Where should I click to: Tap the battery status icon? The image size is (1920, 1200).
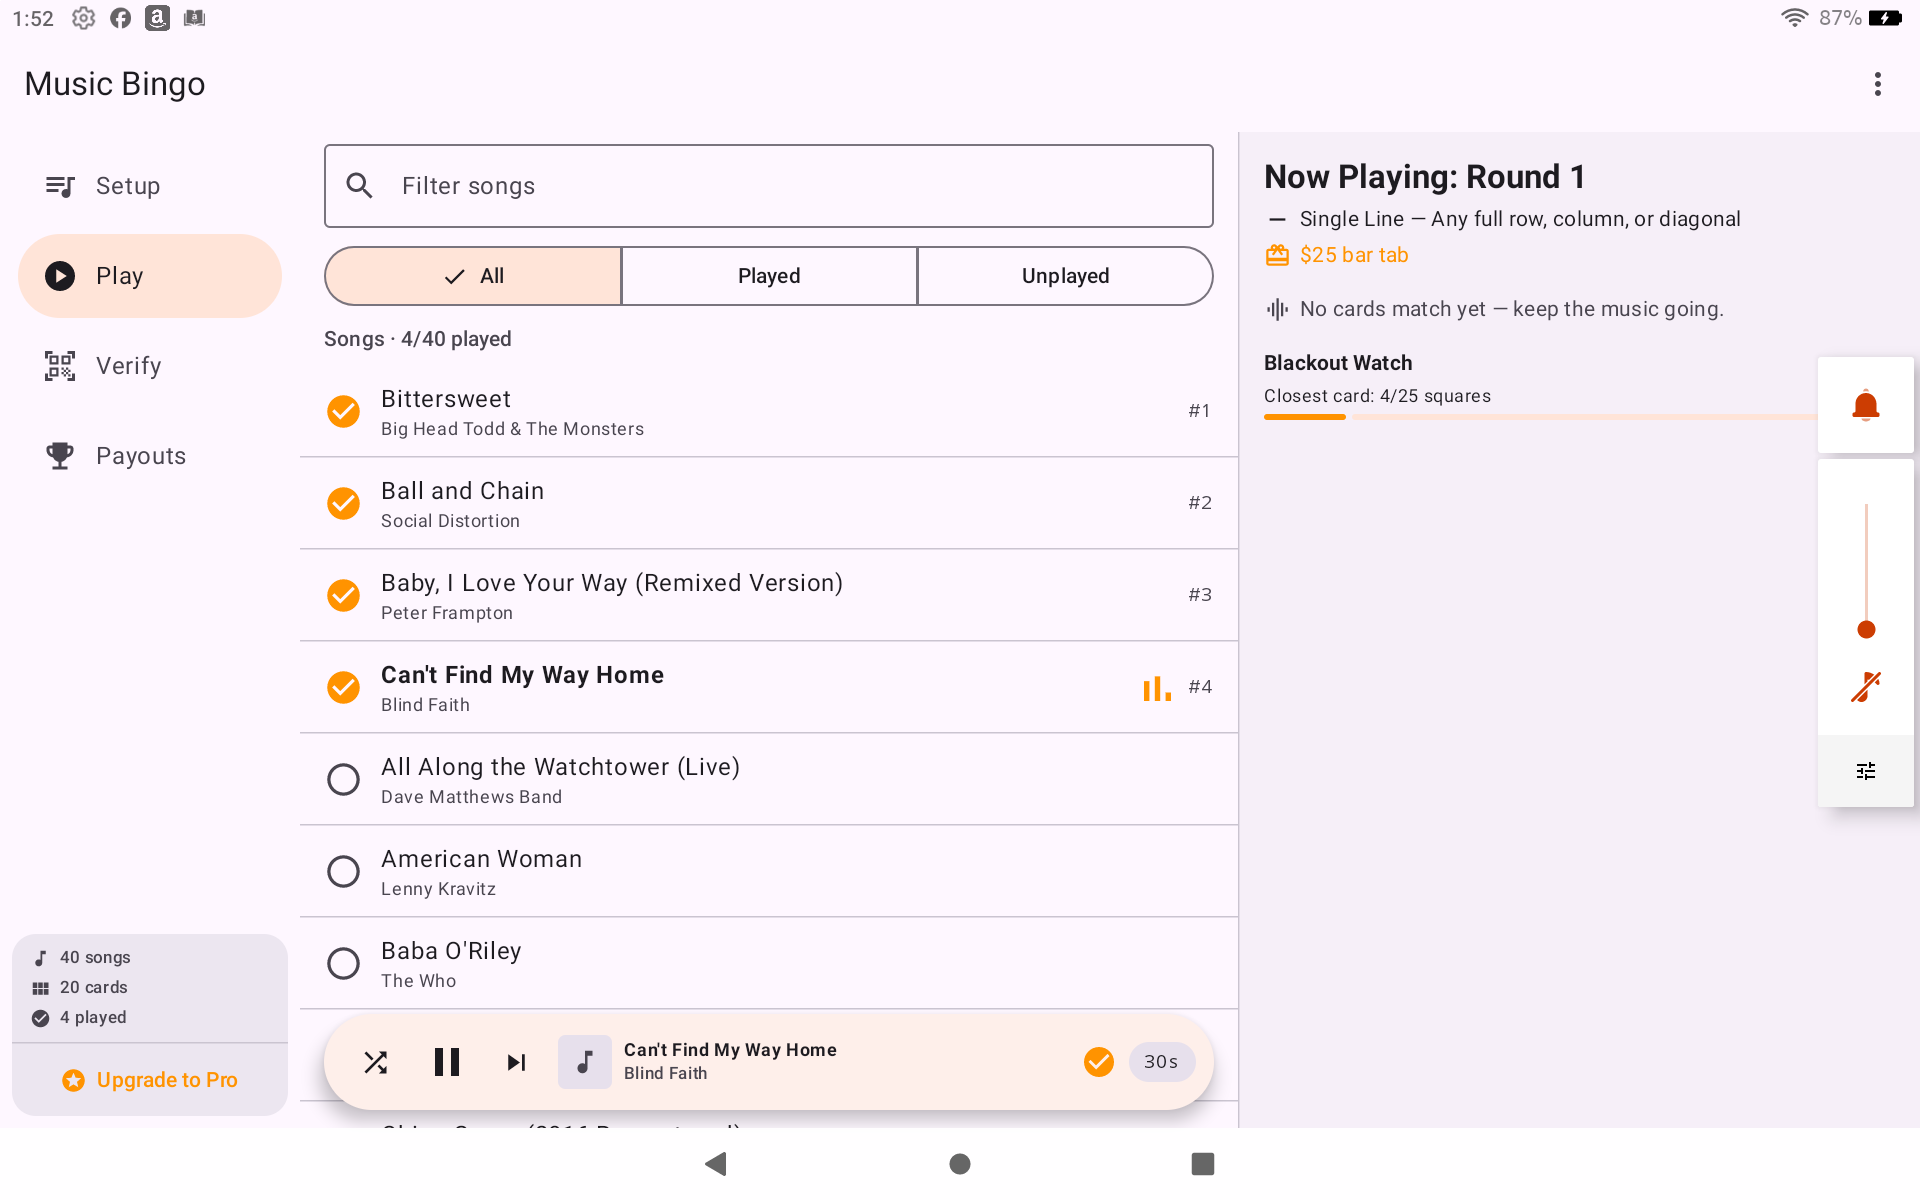click(1885, 18)
